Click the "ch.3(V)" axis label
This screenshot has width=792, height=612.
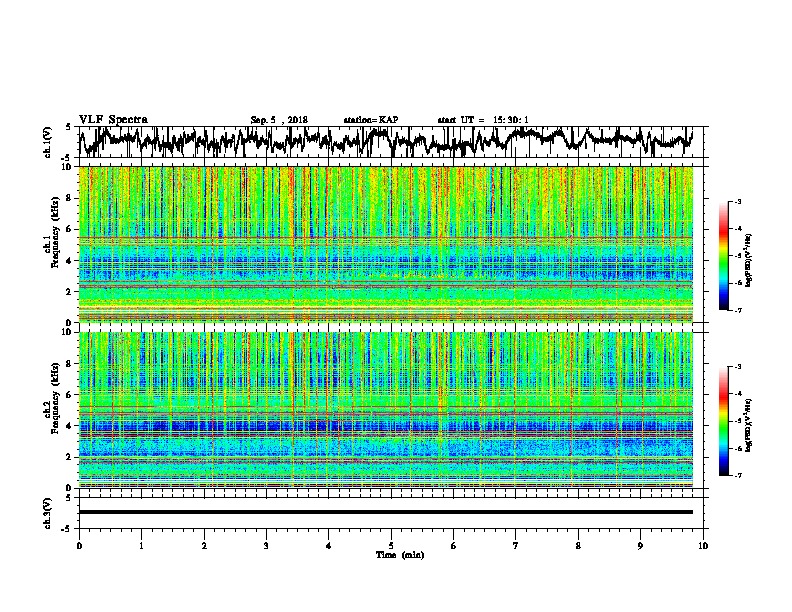[x=47, y=513]
